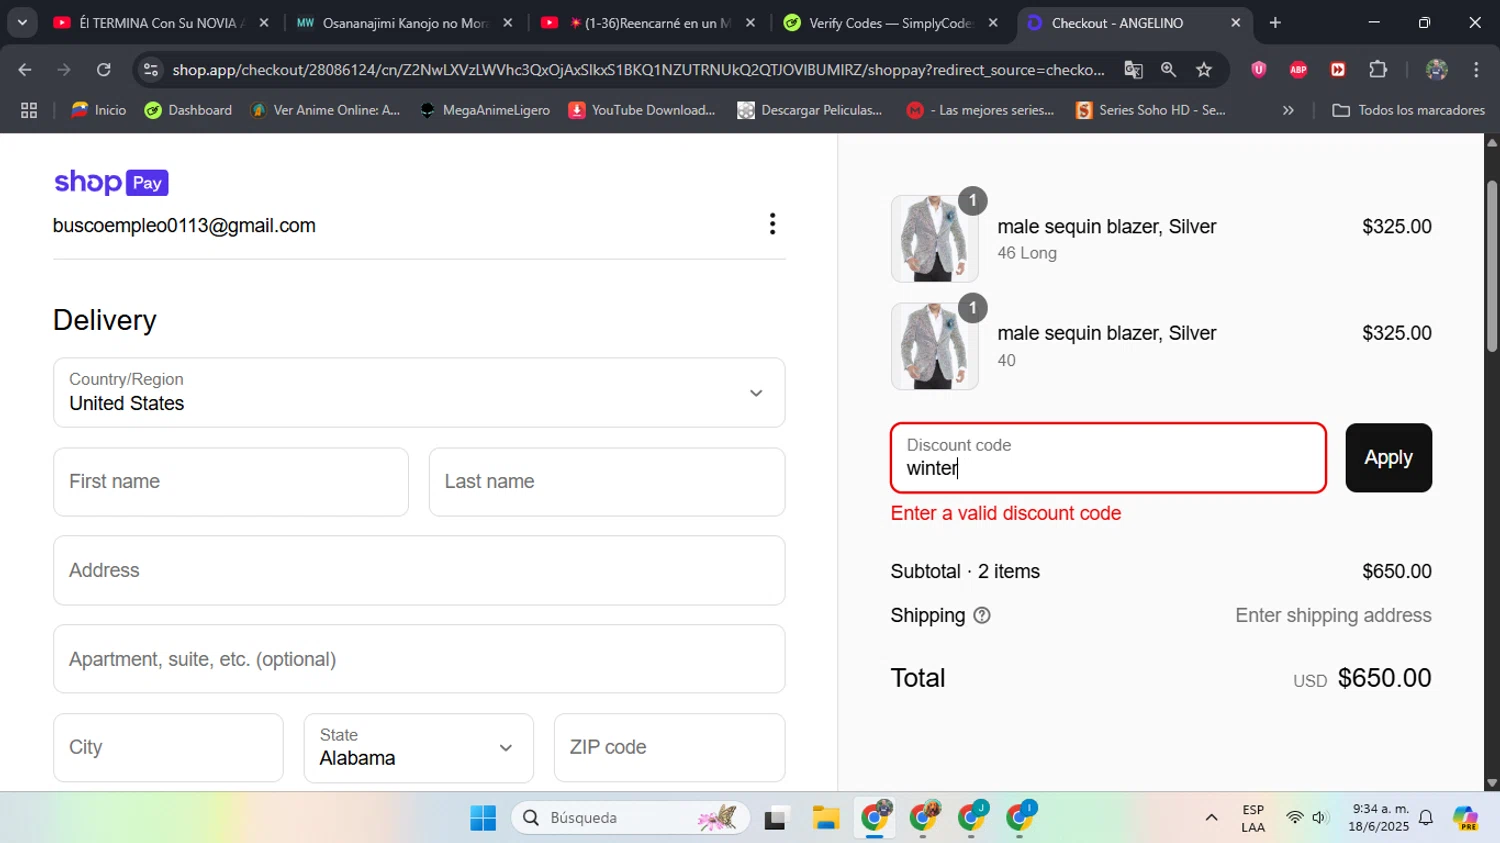Open the Chrome profile avatar
The height and width of the screenshot is (843, 1500).
[1436, 70]
